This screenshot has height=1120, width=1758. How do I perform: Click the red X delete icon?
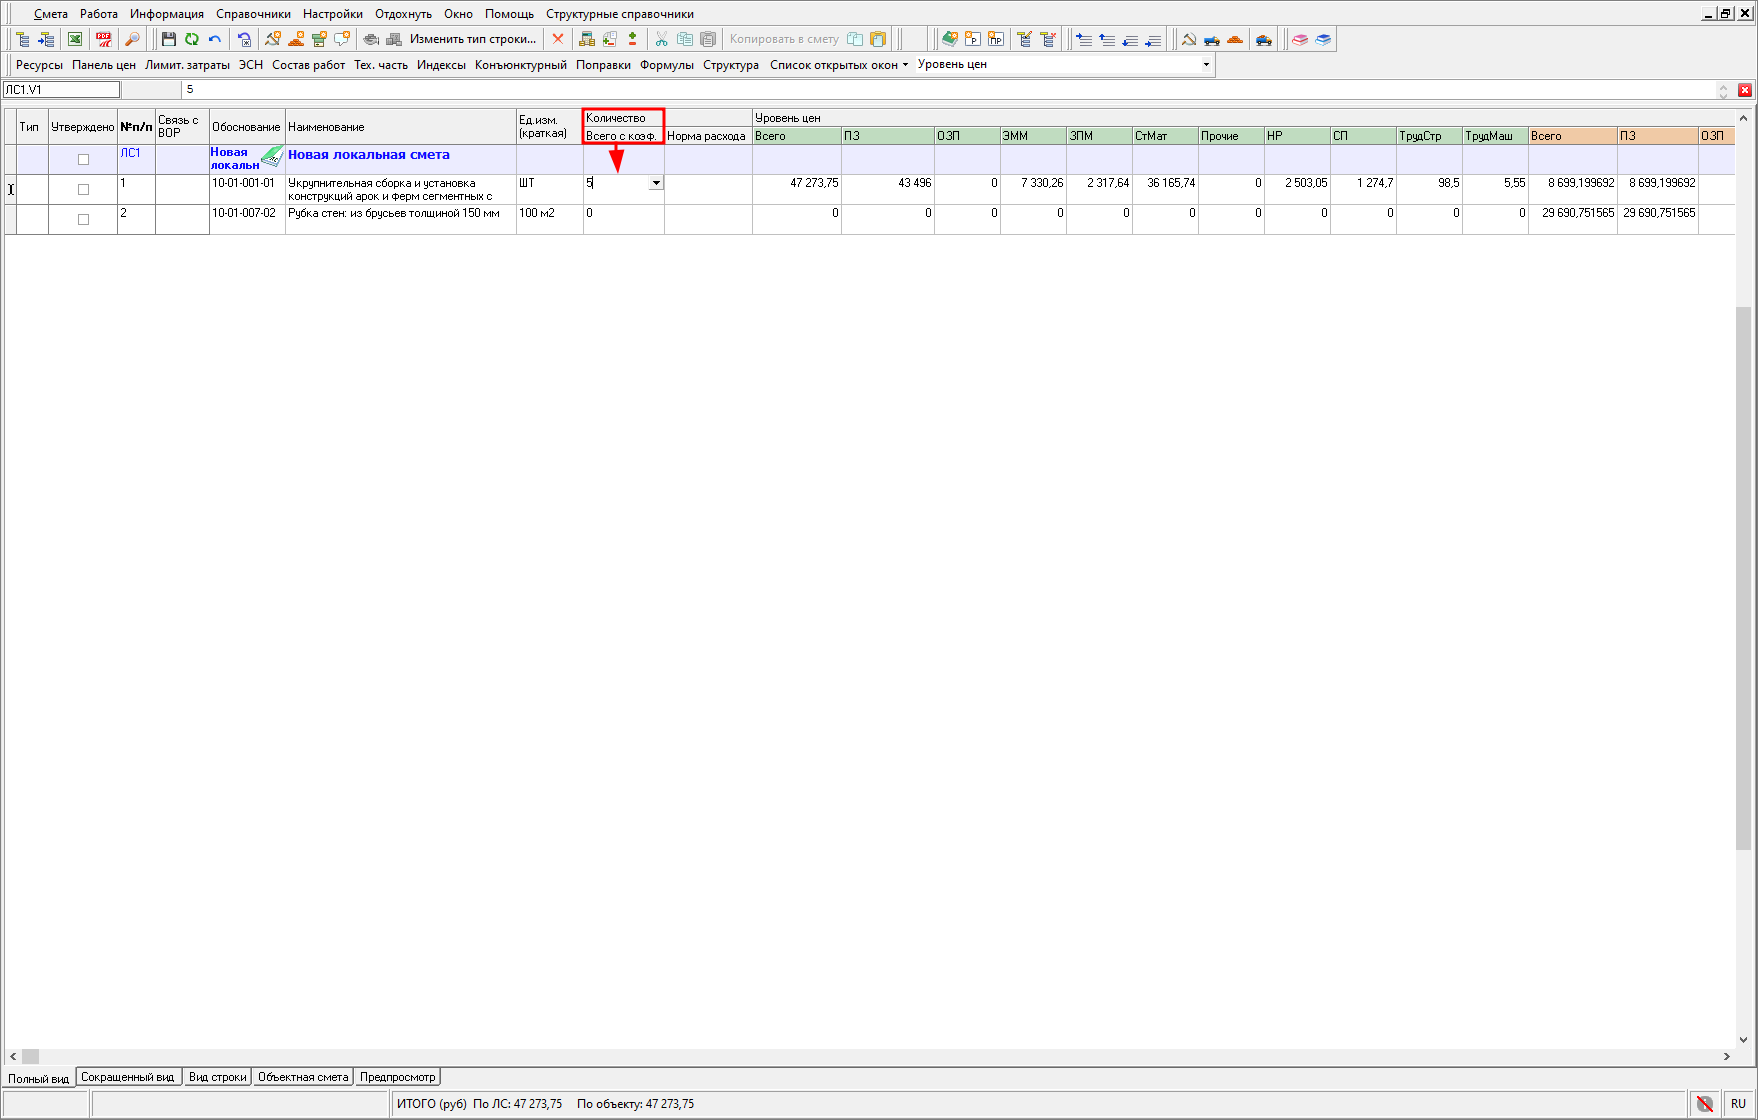558,39
